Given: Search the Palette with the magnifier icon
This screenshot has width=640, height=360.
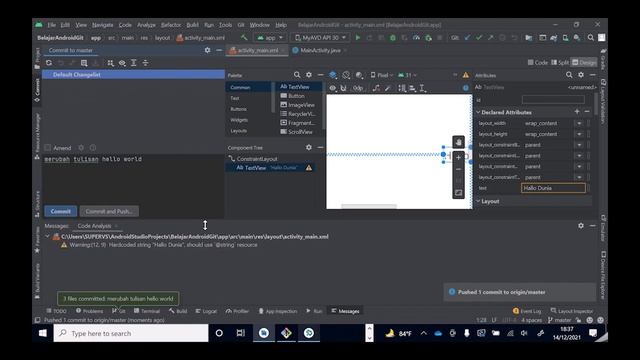Looking at the screenshot, I should coord(297,75).
